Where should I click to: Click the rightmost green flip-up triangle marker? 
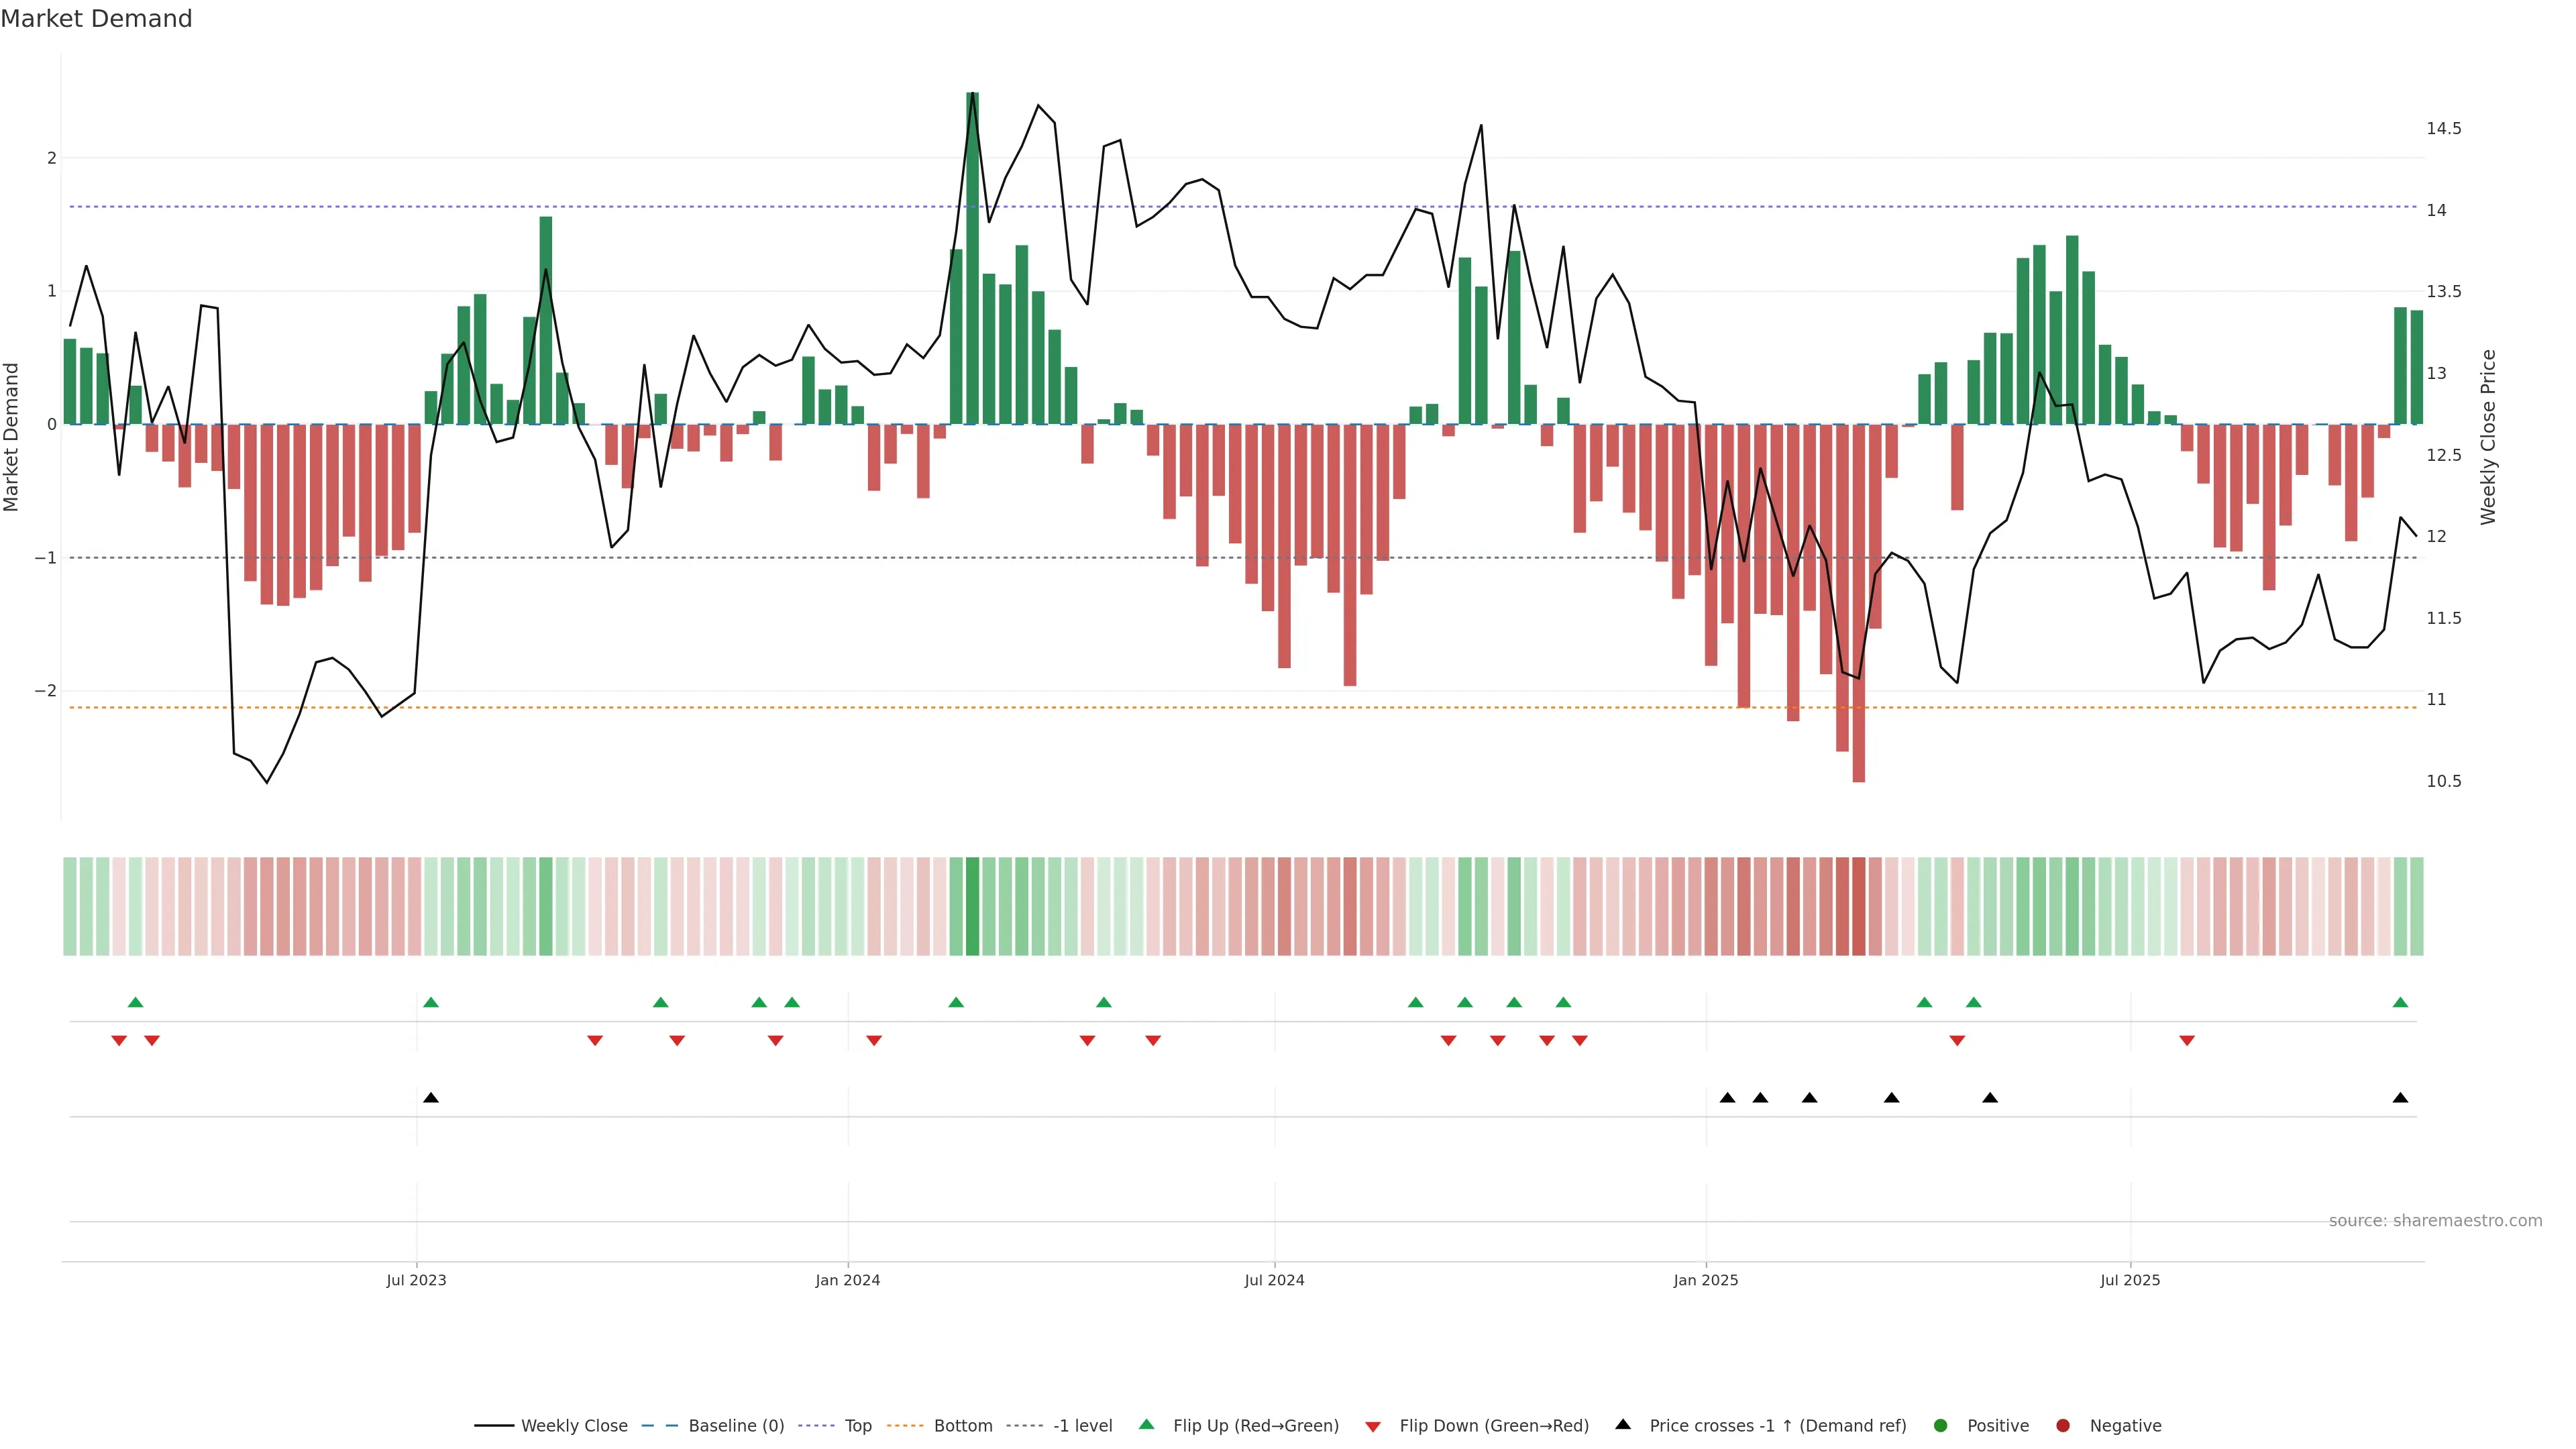point(2400,1003)
